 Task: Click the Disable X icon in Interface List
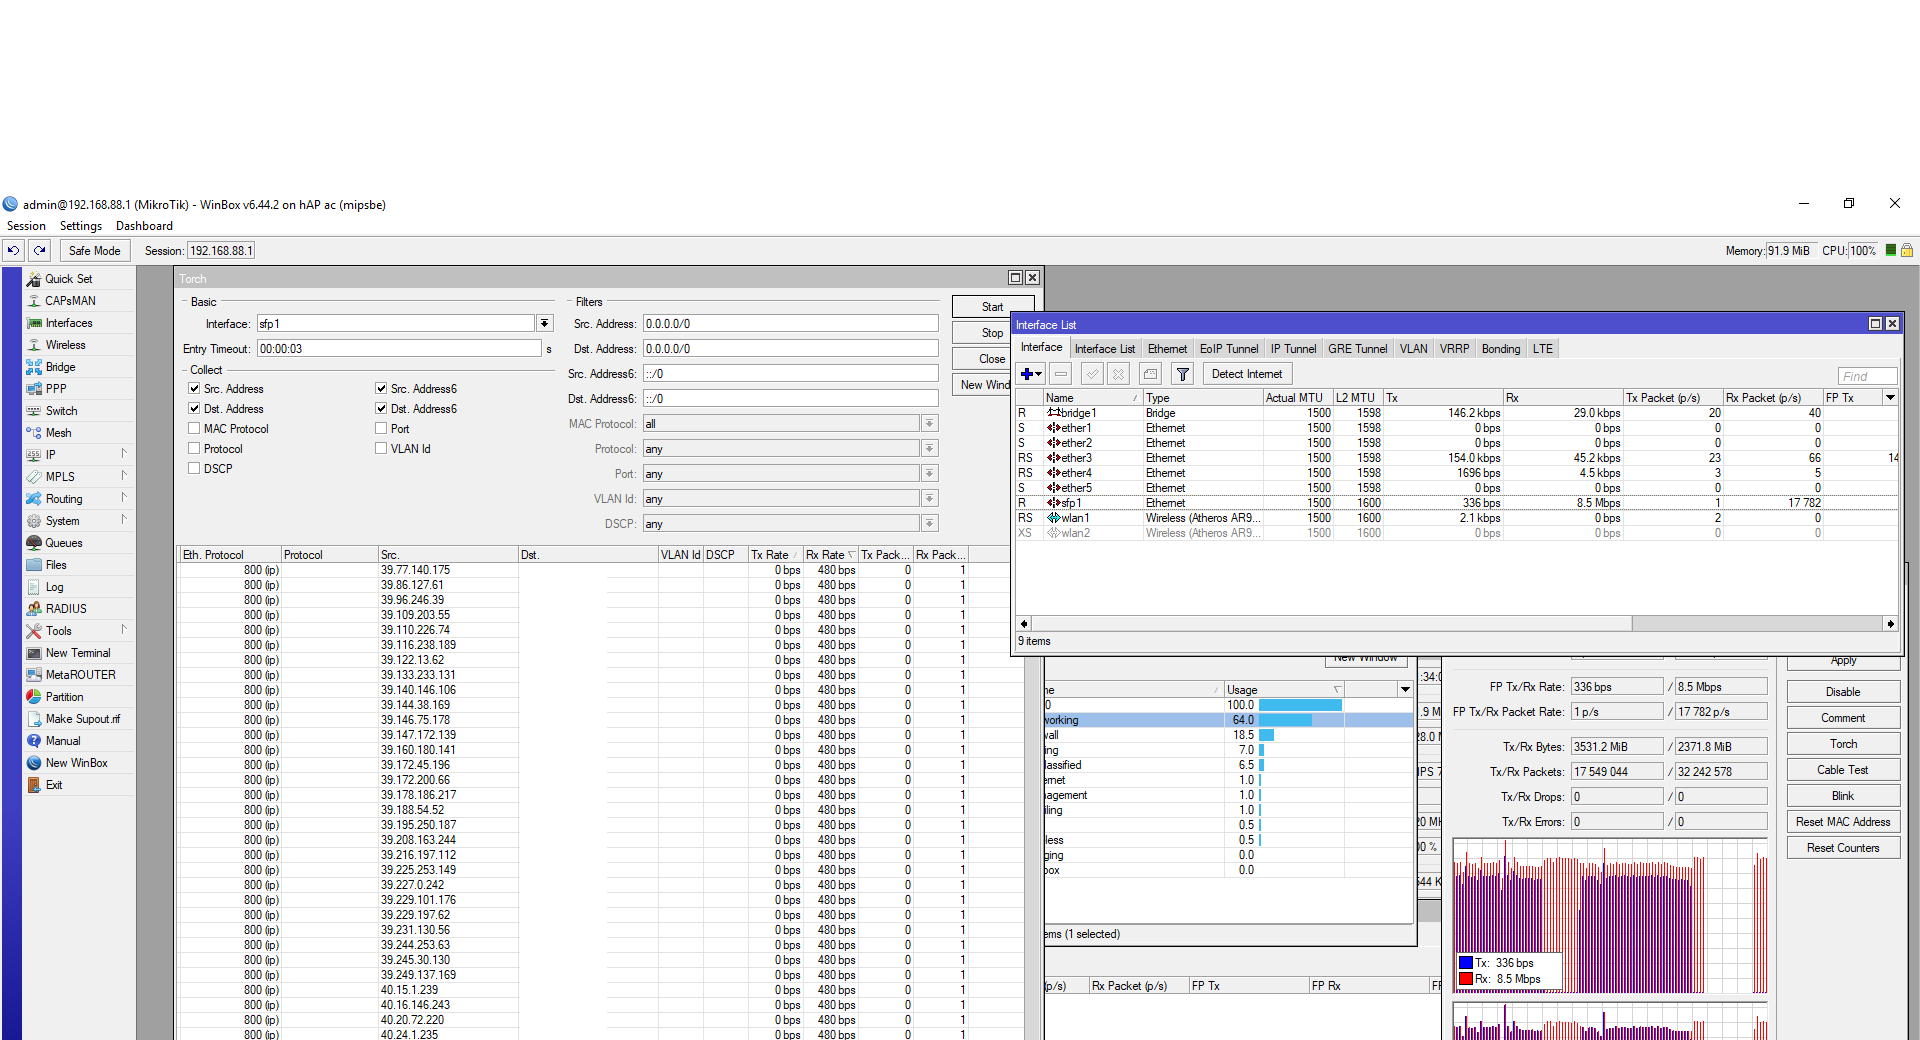click(x=1118, y=374)
